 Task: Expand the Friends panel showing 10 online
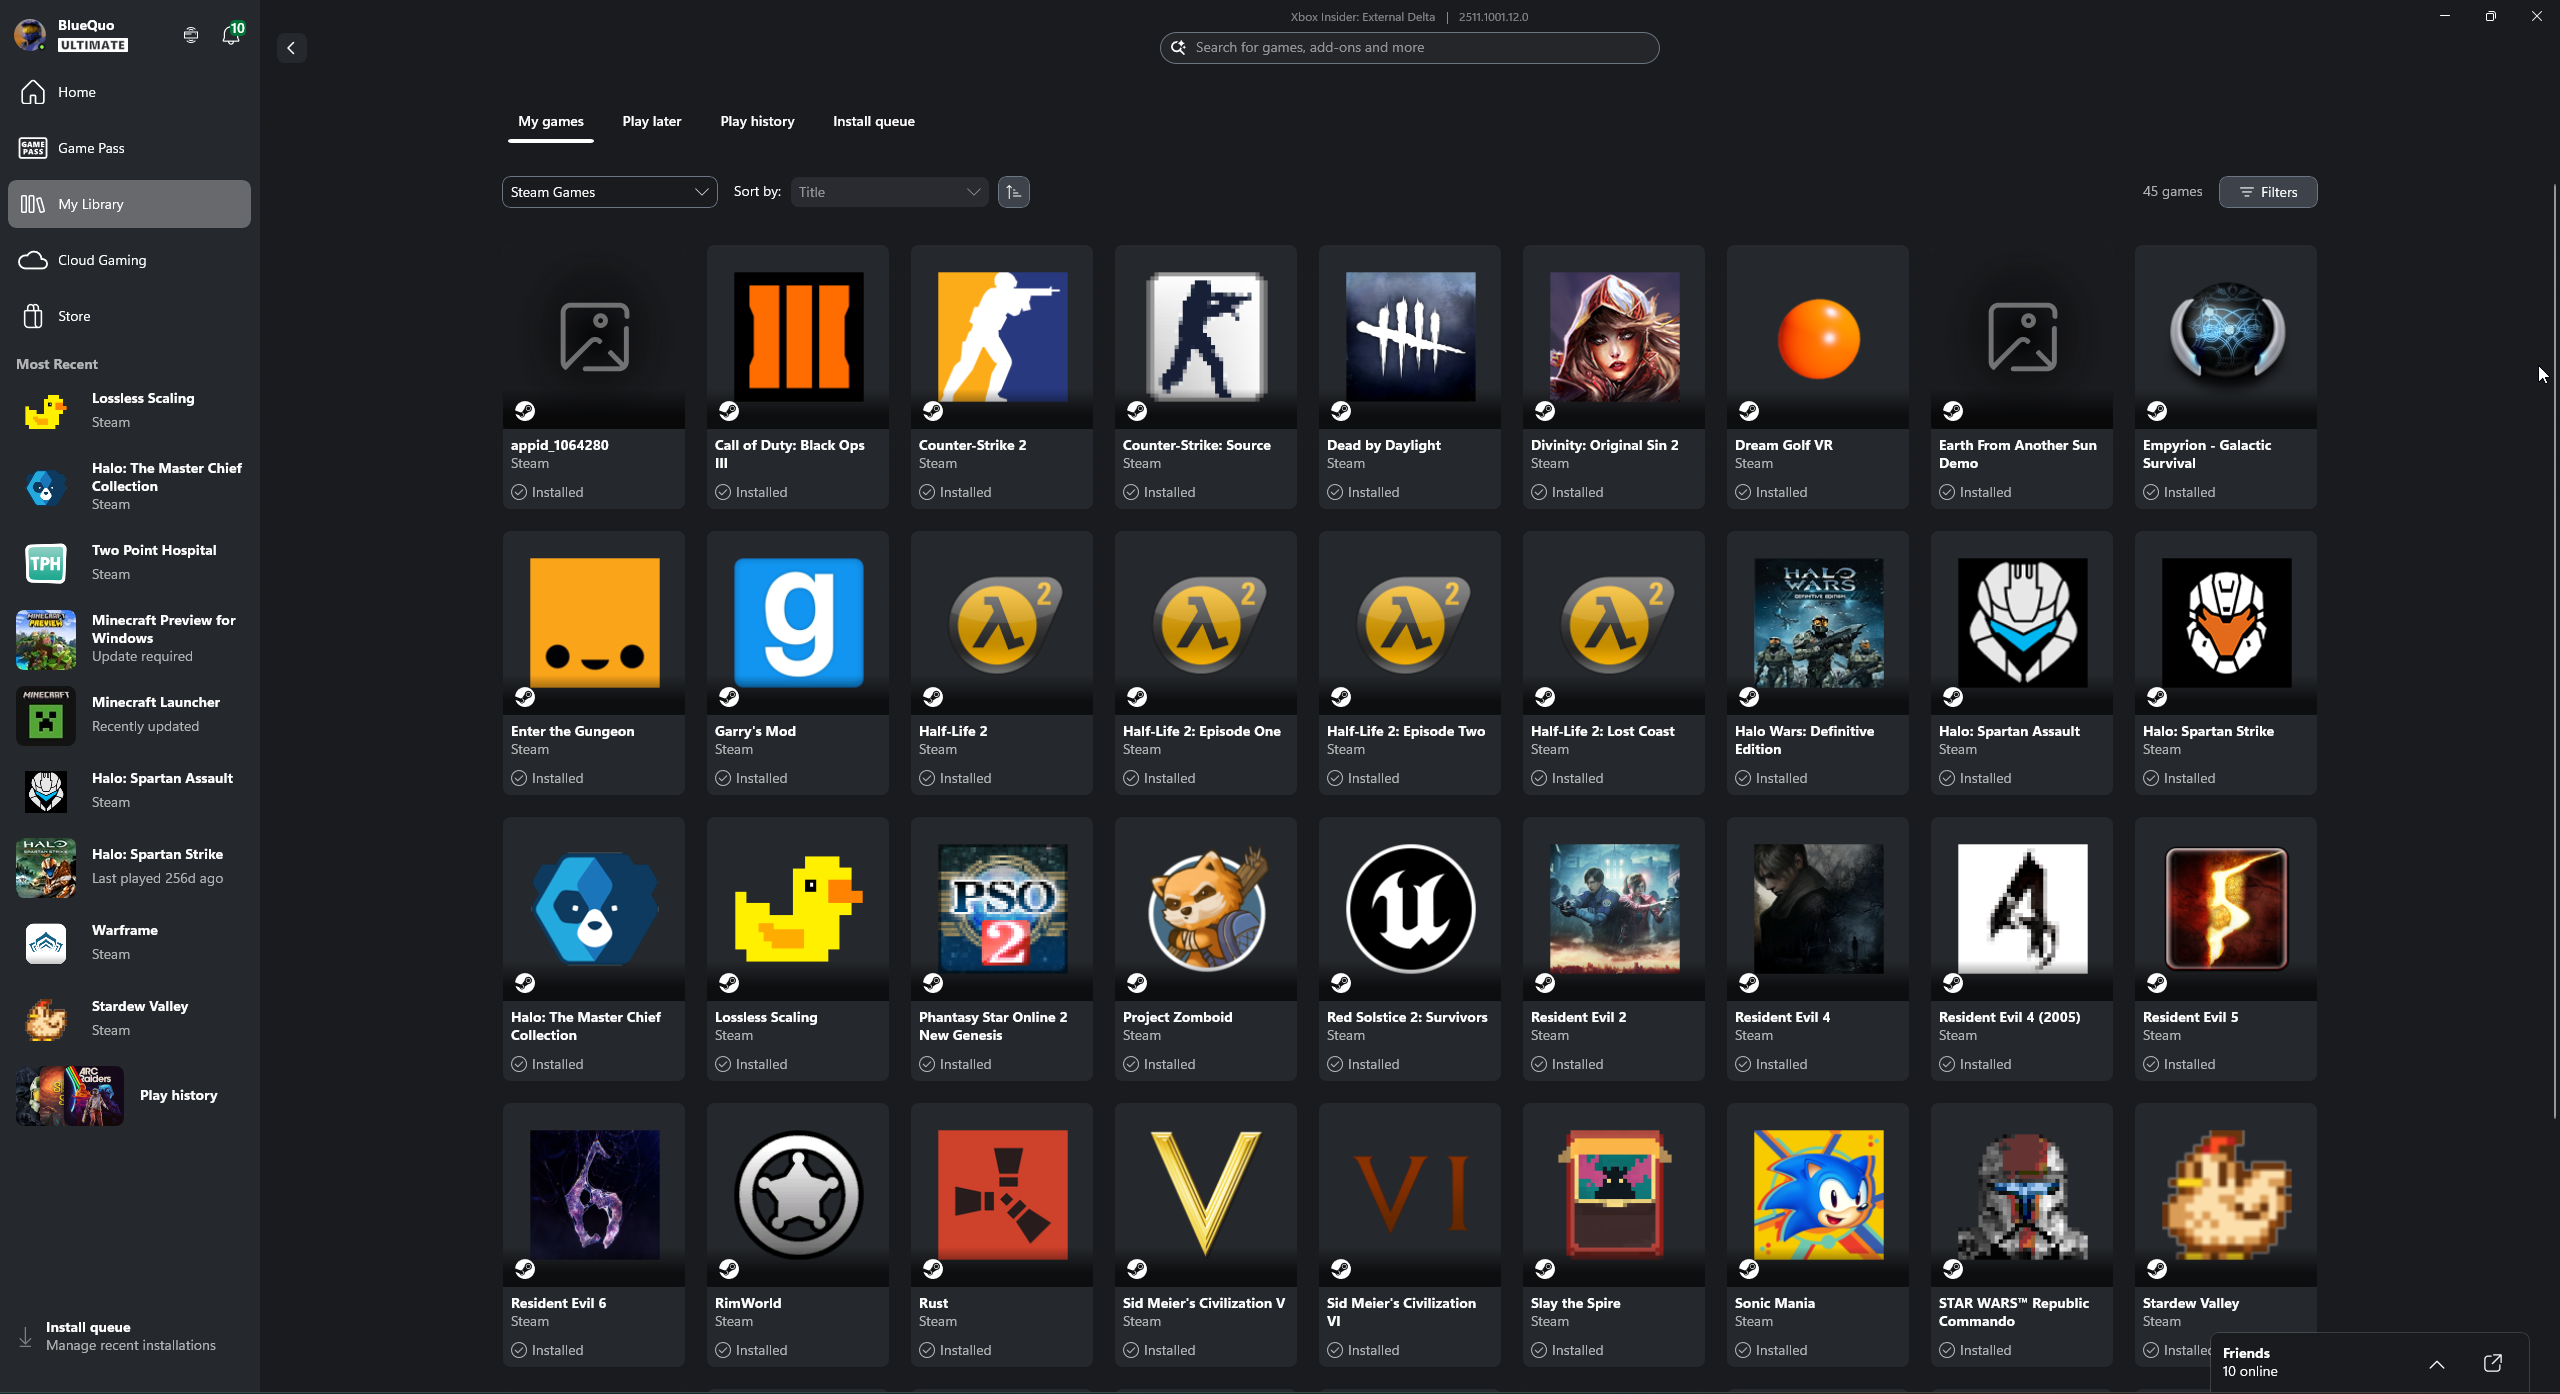pos(2437,1363)
